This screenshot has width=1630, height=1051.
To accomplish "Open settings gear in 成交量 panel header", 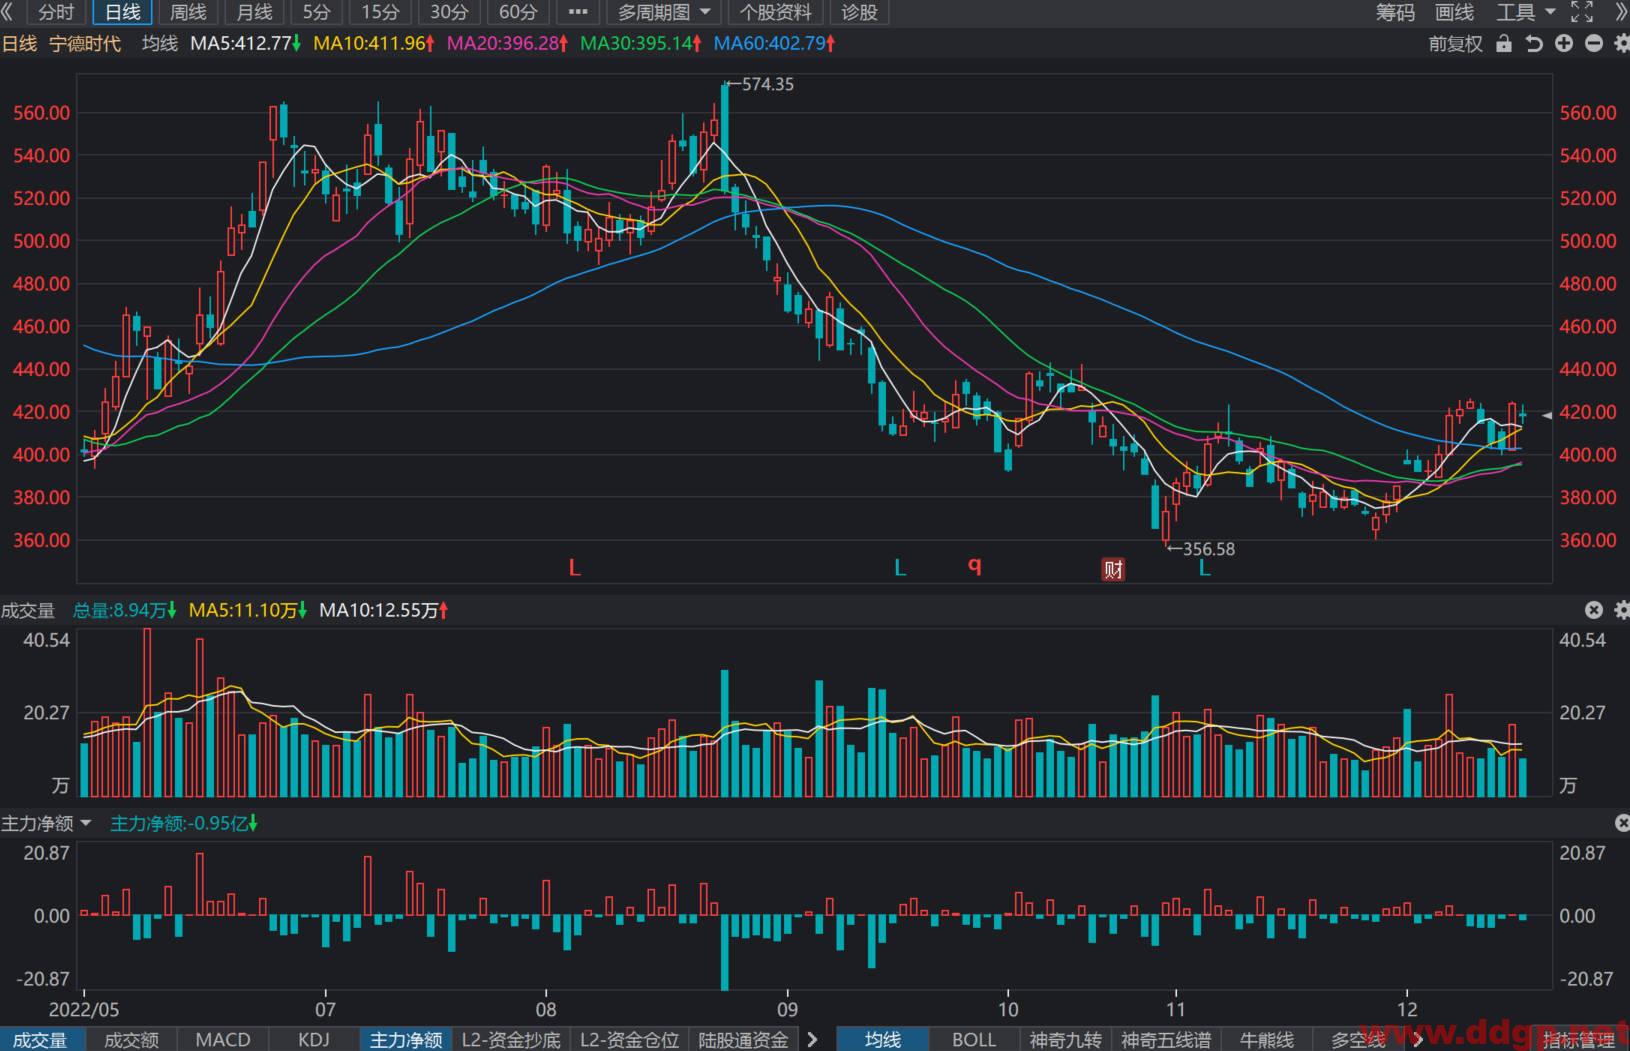I will [1621, 610].
